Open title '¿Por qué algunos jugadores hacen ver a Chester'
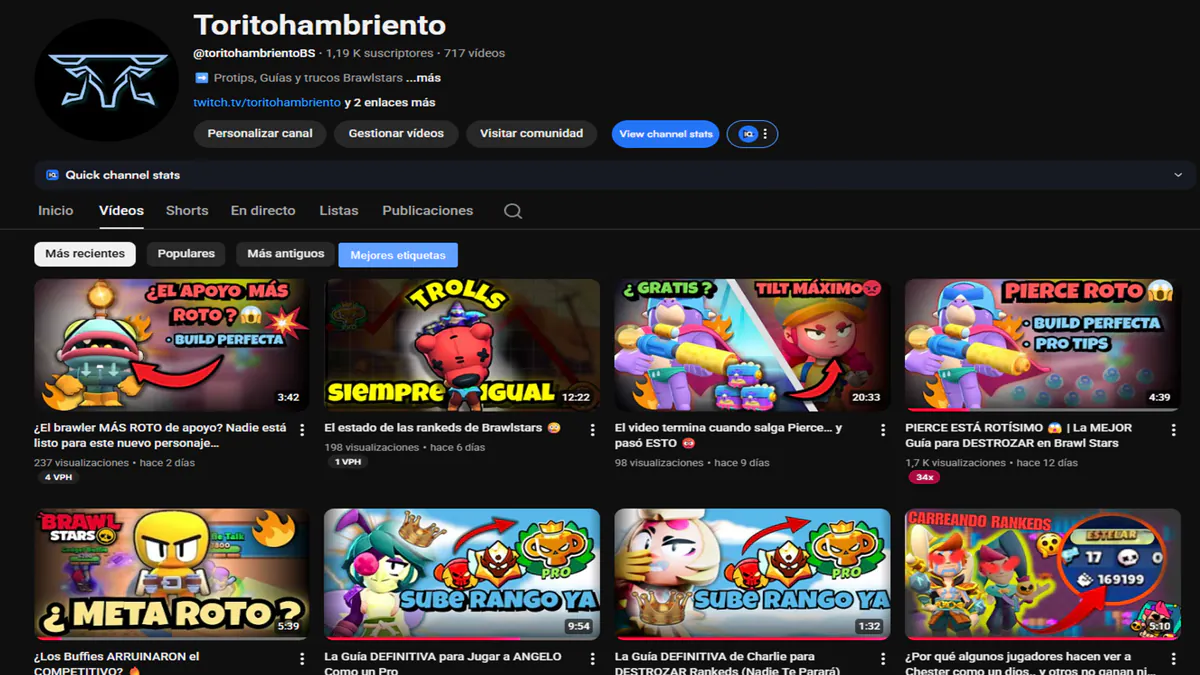This screenshot has height=675, width=1200. point(1030,663)
